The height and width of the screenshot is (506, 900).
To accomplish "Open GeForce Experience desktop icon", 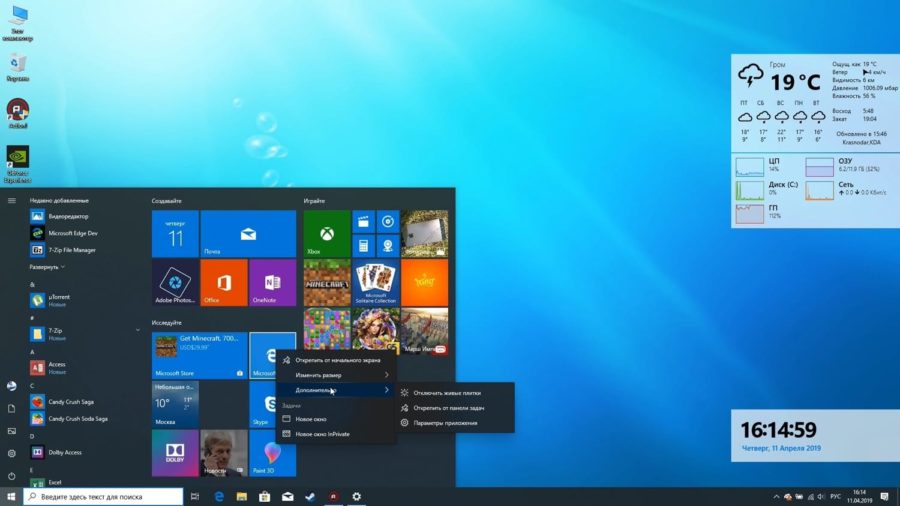I will [17, 164].
